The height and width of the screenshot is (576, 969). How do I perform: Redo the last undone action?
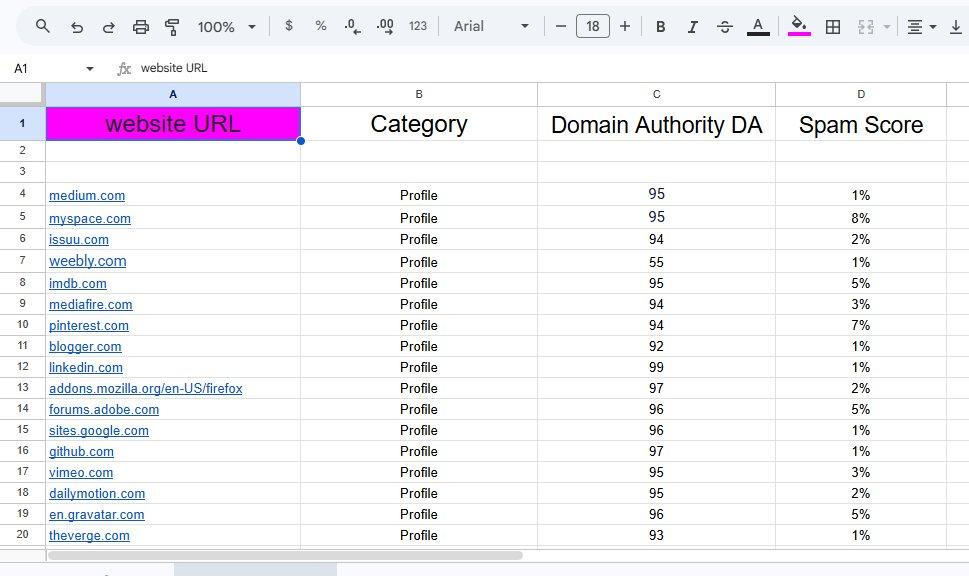[109, 27]
